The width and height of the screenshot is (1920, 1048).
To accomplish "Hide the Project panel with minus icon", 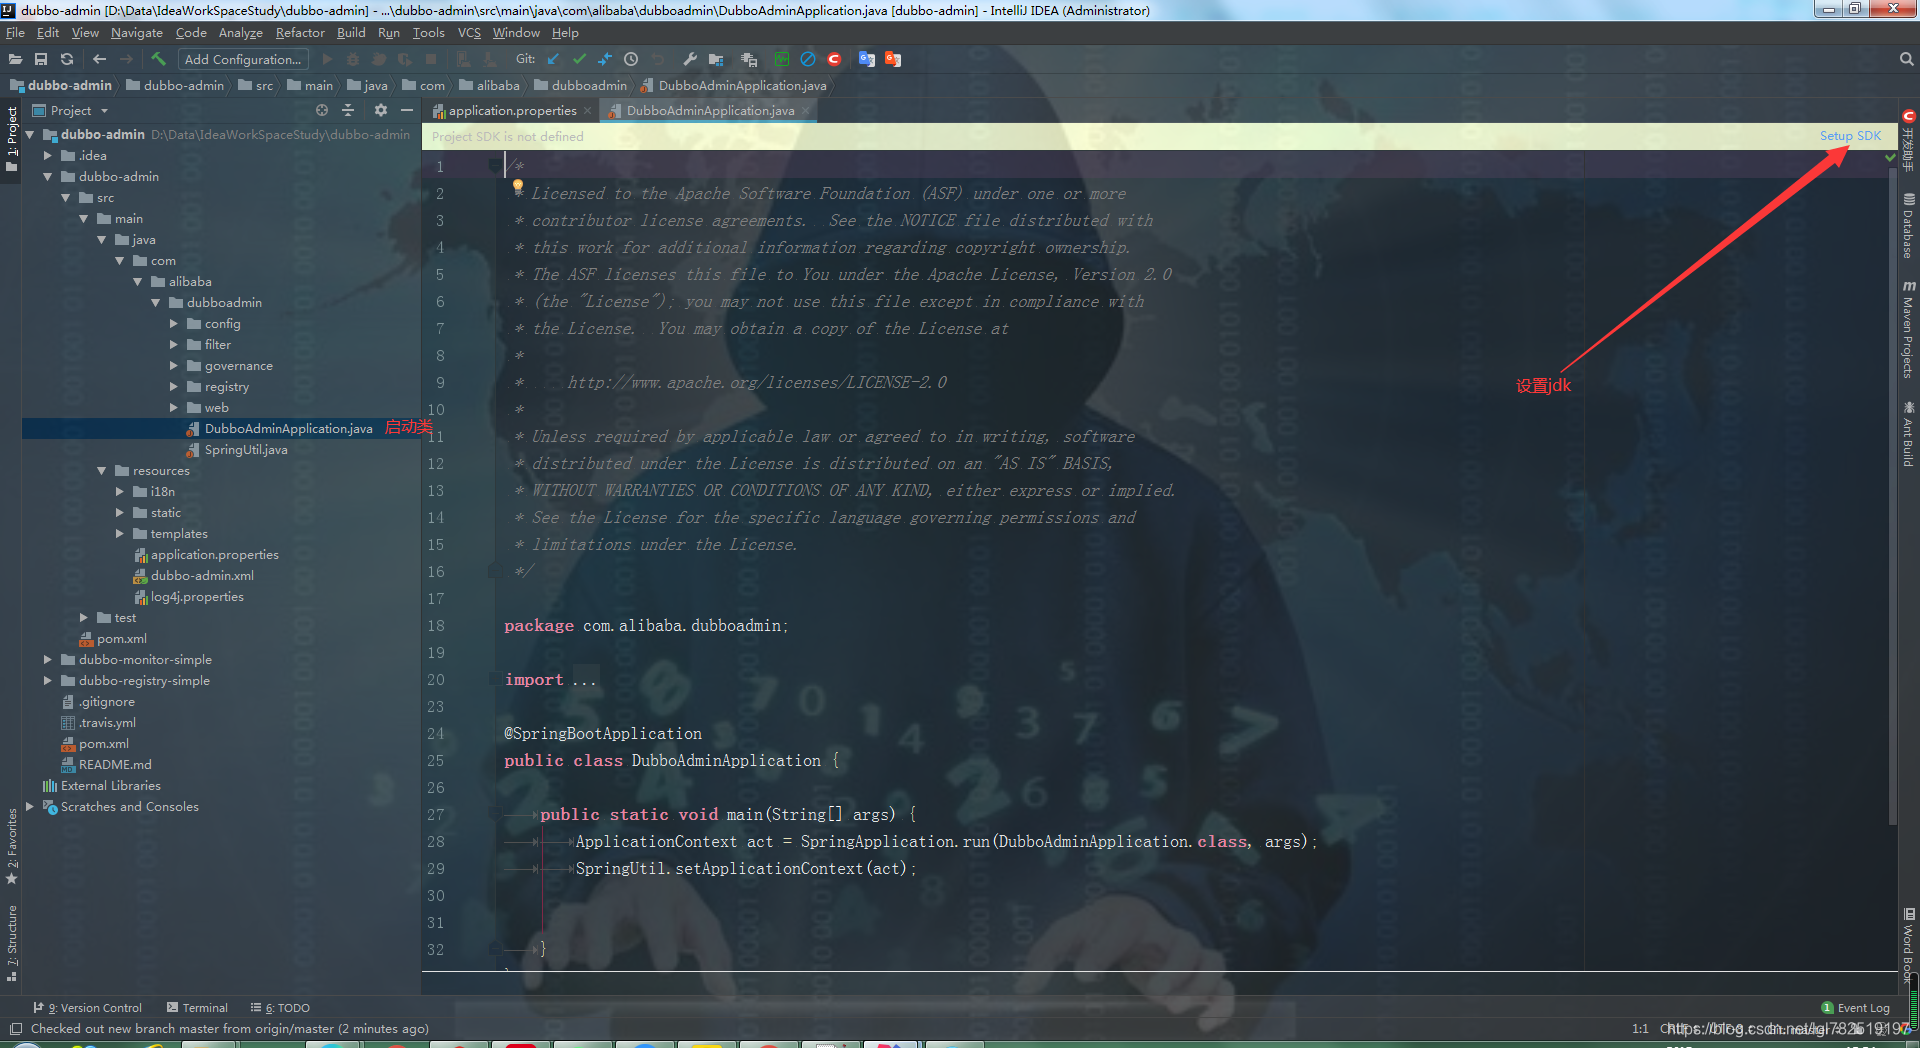I will coord(407,110).
